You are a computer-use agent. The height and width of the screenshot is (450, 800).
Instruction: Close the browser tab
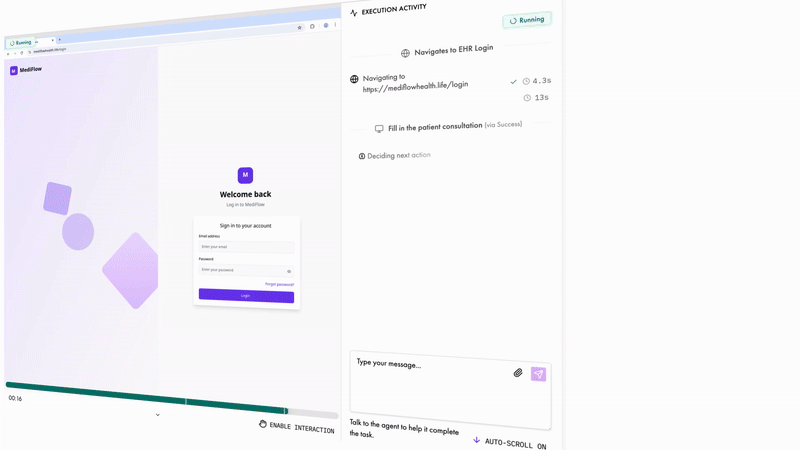pos(53,40)
